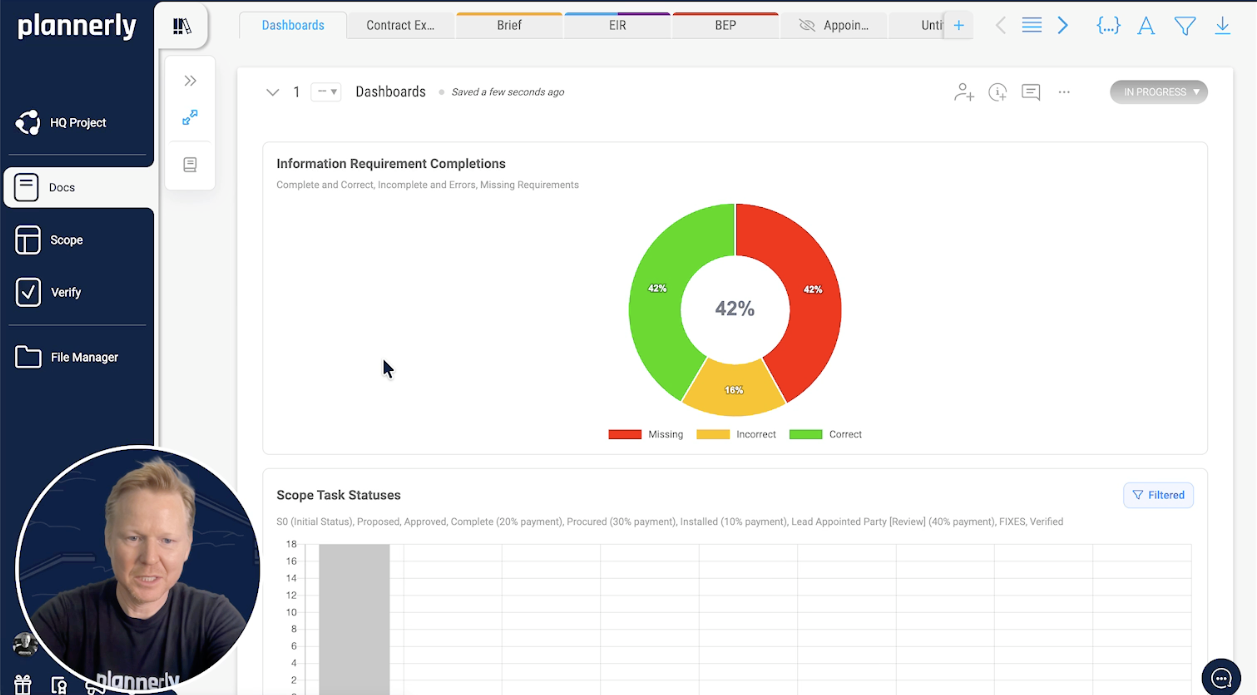1257x695 pixels.
Task: Switch to the Dashboards tab
Action: tap(293, 25)
